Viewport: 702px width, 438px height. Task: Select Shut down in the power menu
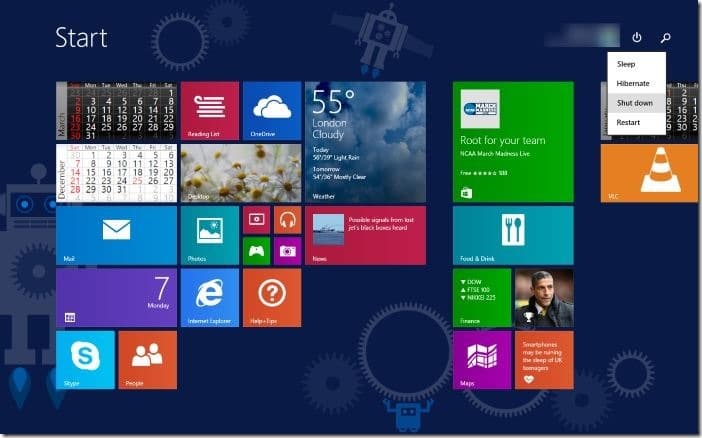[636, 103]
